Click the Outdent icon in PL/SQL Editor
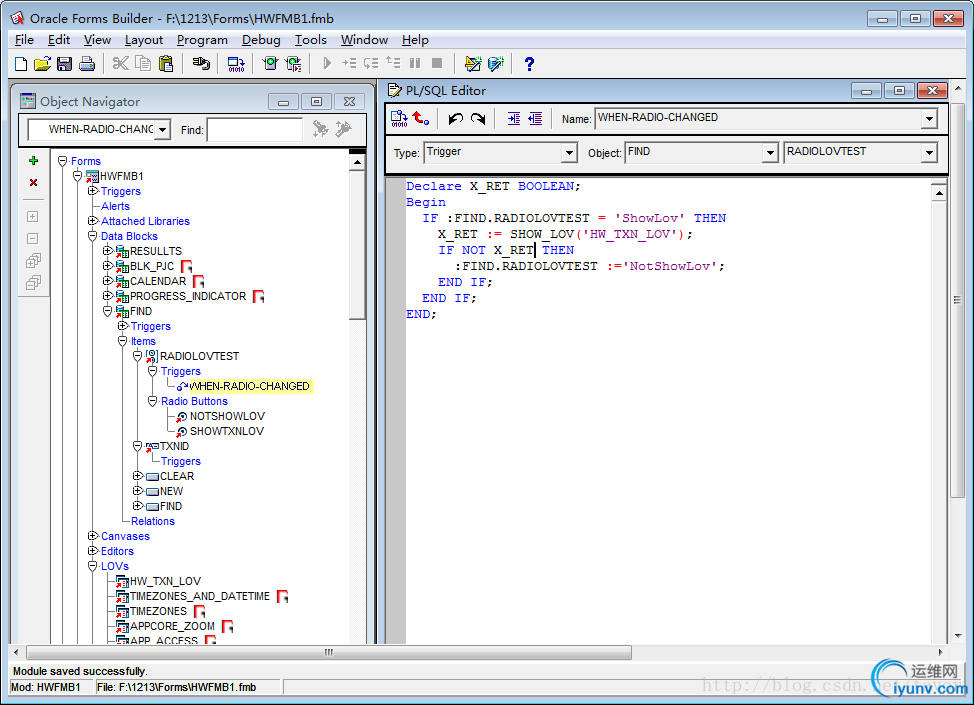Image resolution: width=974 pixels, height=705 pixels. pyautogui.click(x=535, y=118)
